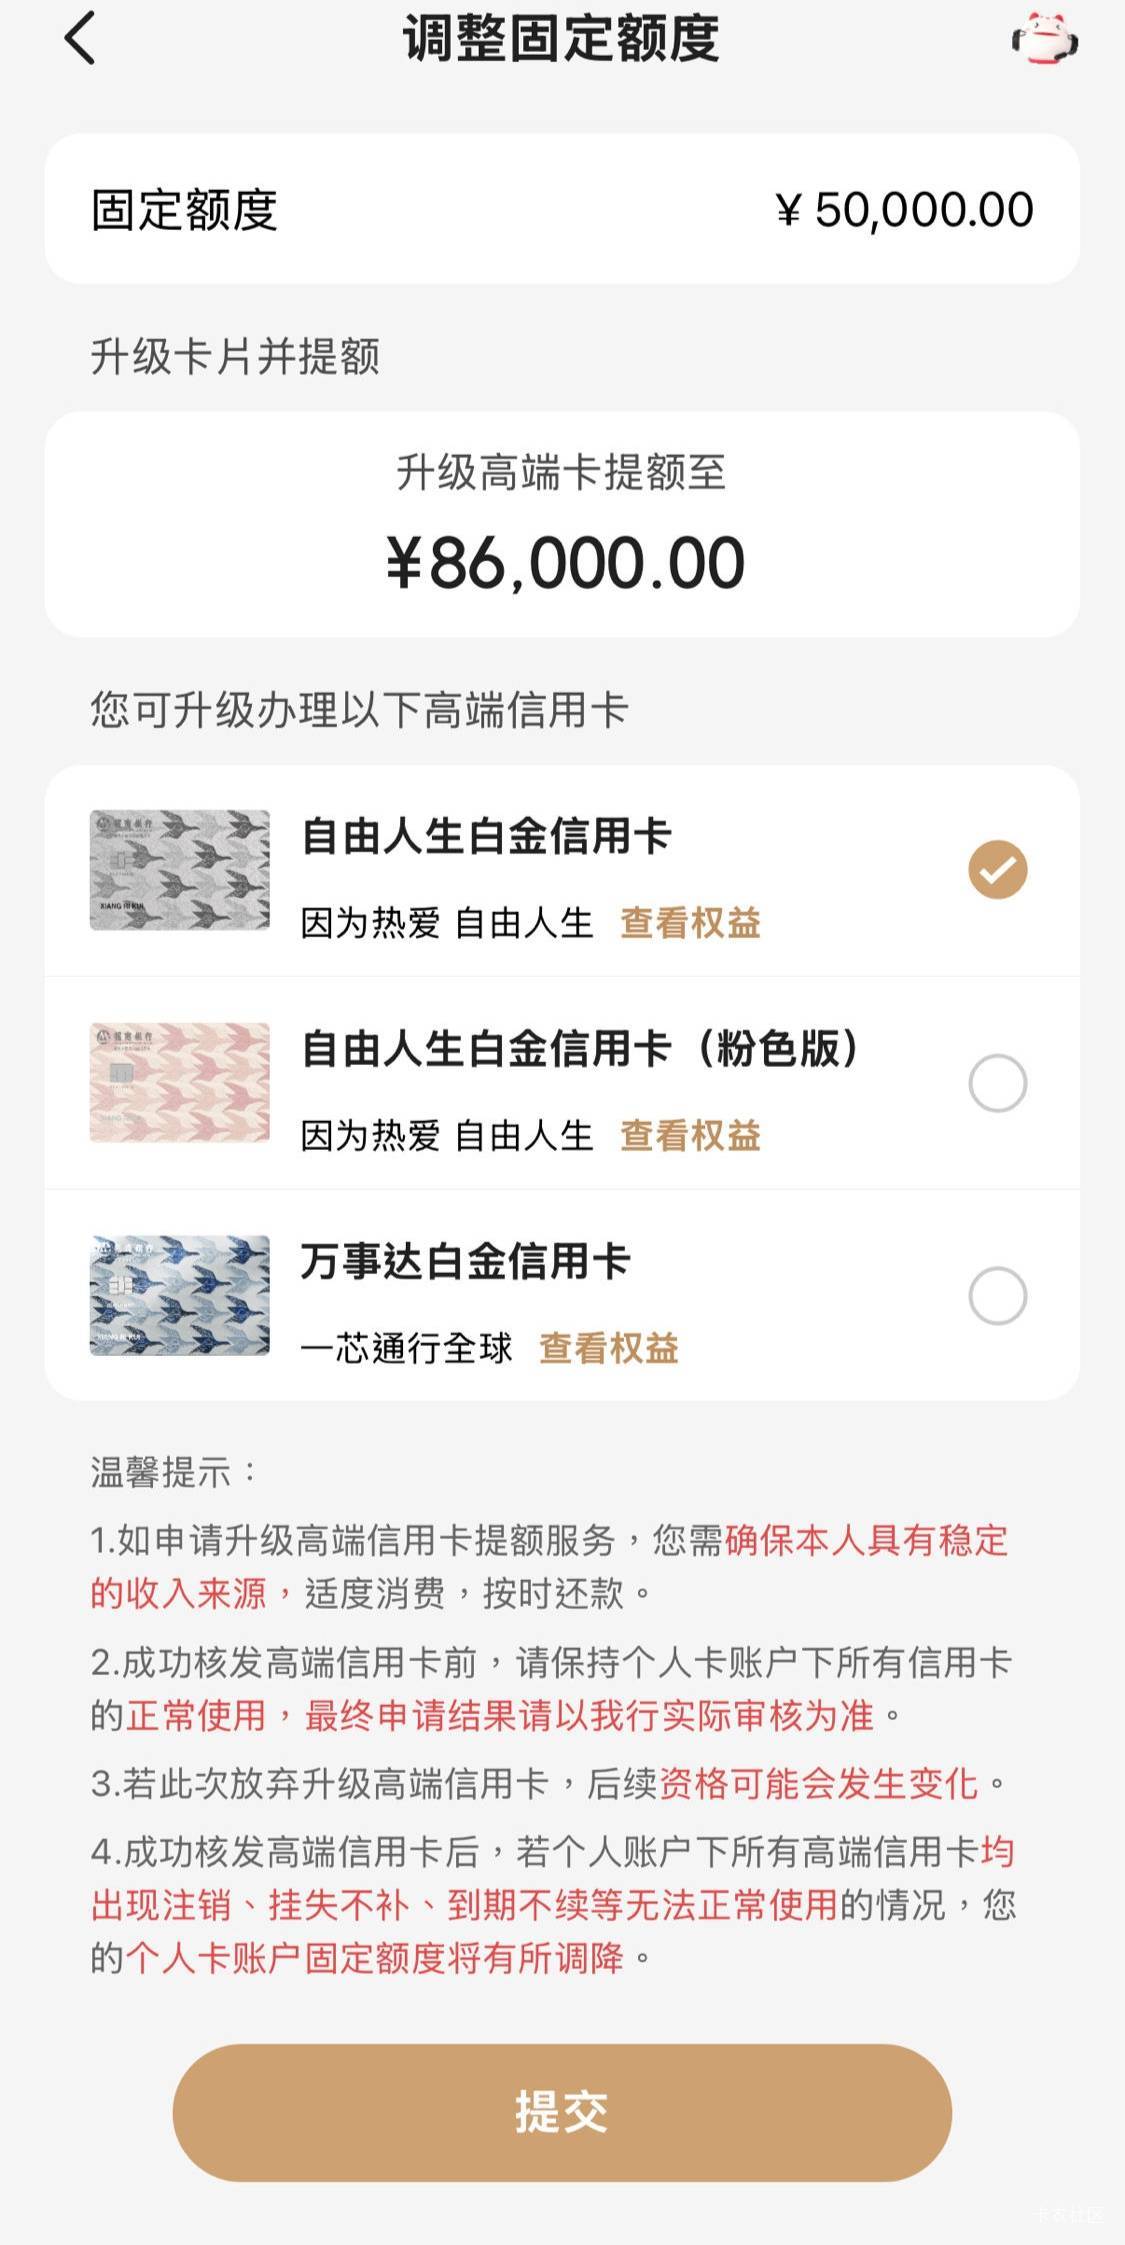Tap the 自由人生白金信用卡 (粉色版) title

tap(580, 1049)
